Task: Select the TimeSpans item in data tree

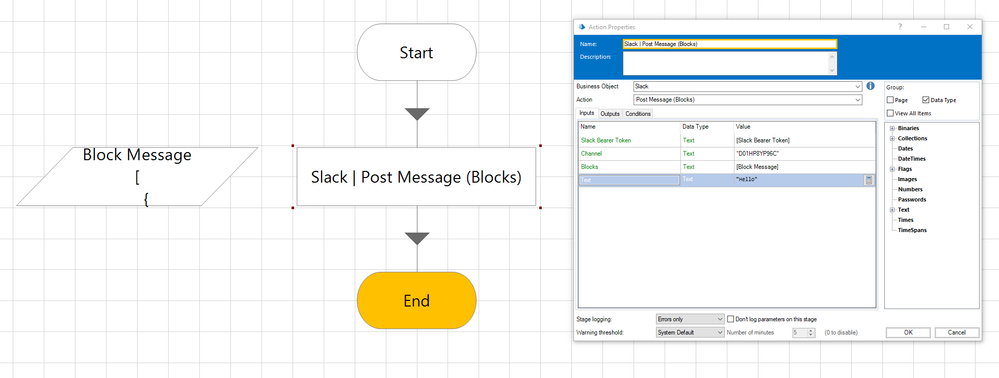Action: pos(912,230)
